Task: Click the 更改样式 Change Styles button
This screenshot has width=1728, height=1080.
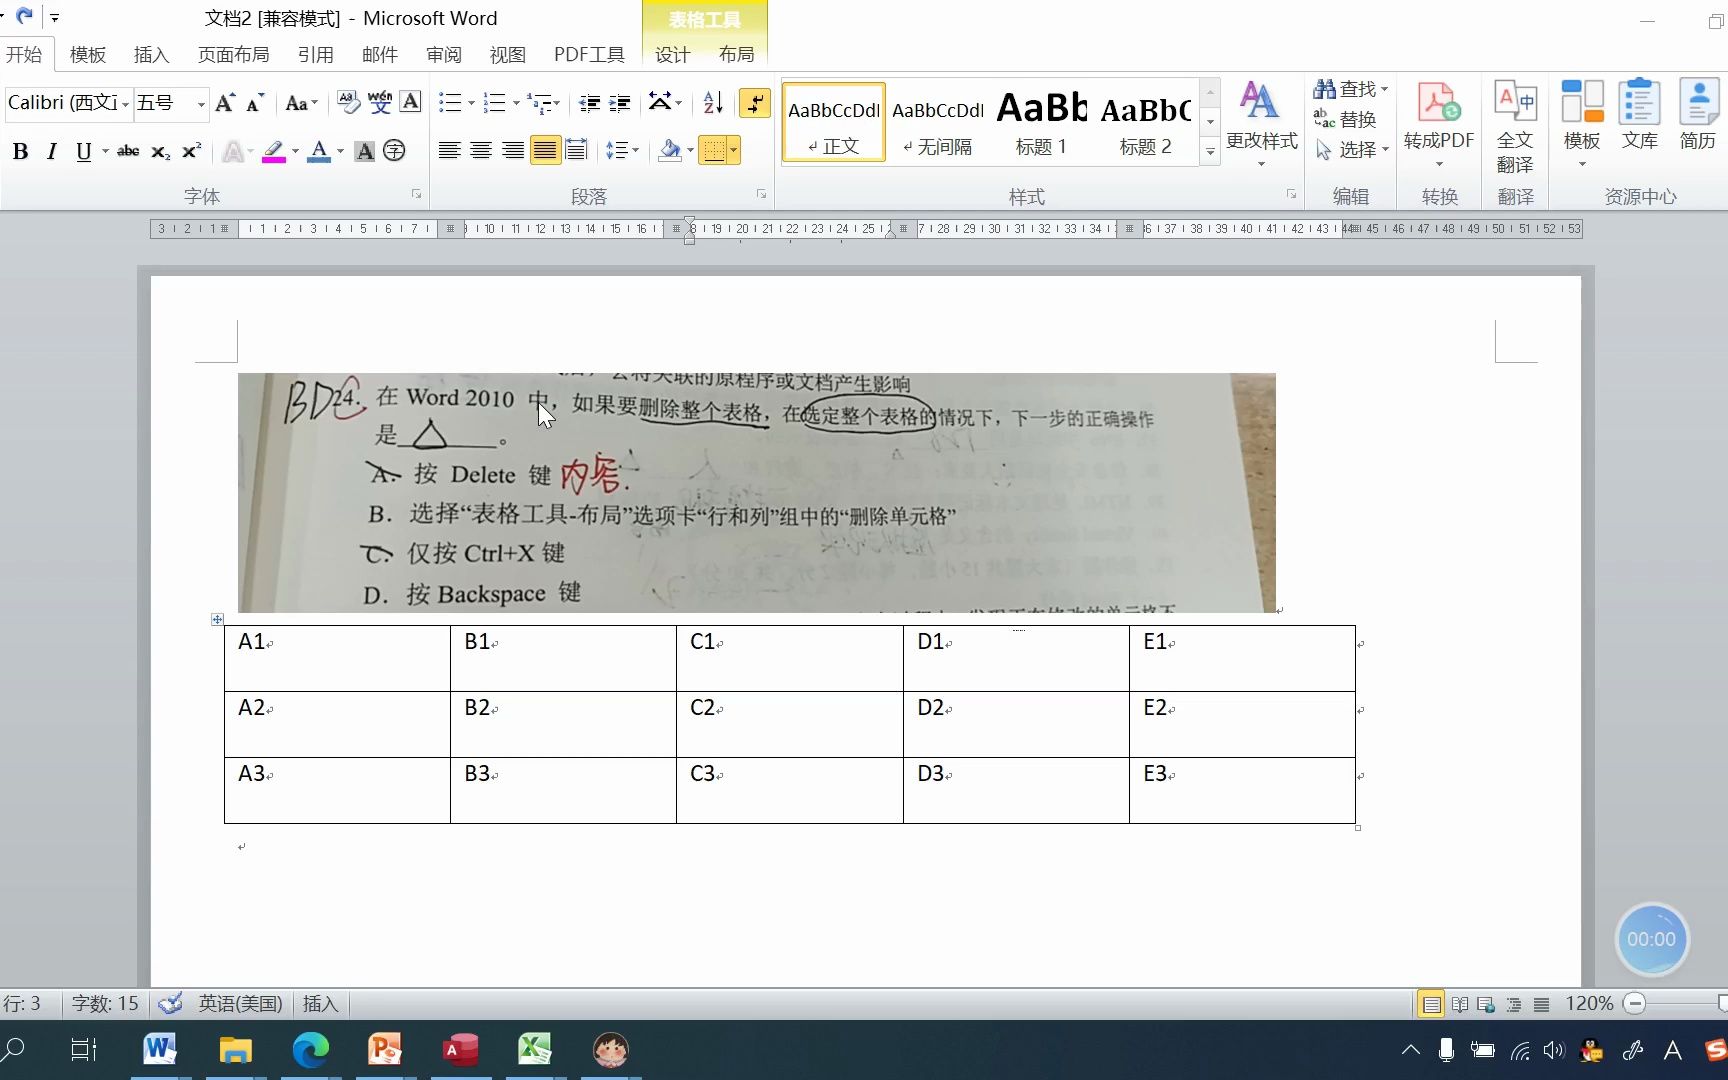Action: coord(1261,125)
